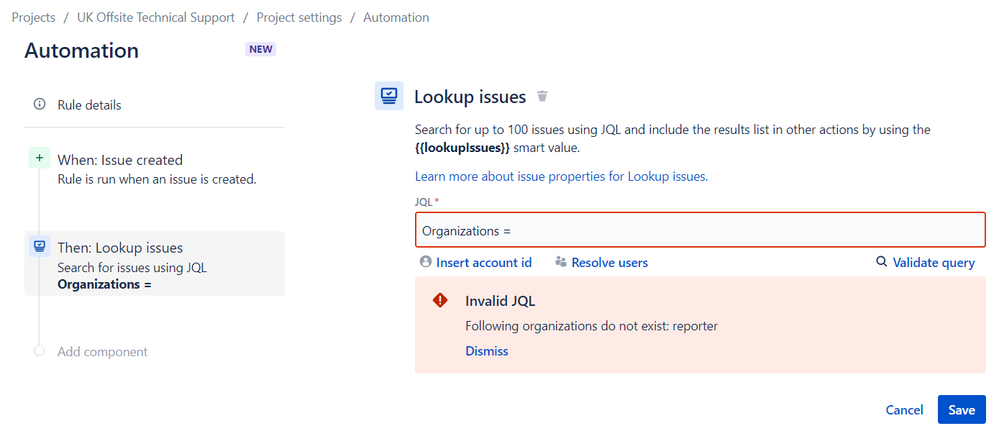Cancel the Lookup issues edits
The width and height of the screenshot is (999, 437).
(x=904, y=410)
